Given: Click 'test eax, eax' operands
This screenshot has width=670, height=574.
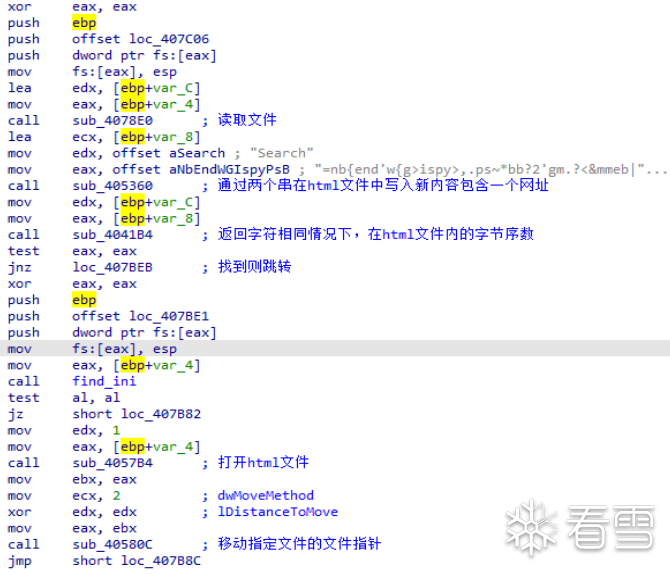Looking at the screenshot, I should pos(104,251).
